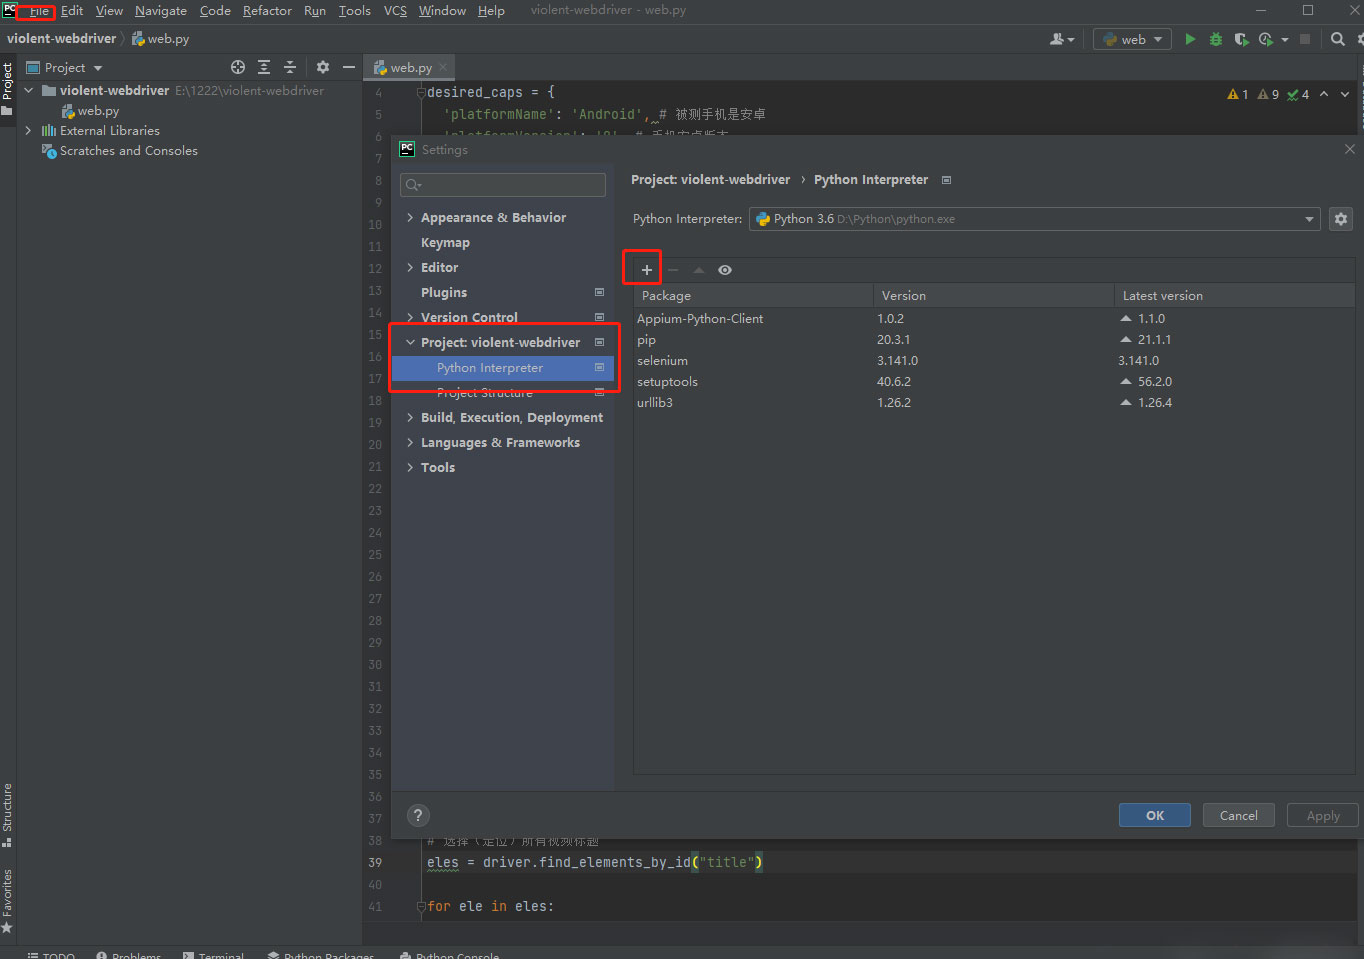Click the settings search field
1364x959 pixels.
point(503,185)
